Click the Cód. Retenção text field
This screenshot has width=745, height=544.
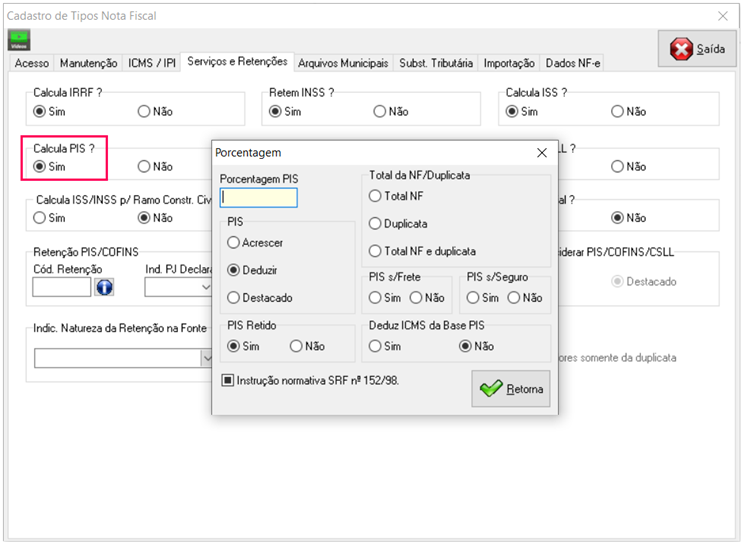click(x=61, y=288)
